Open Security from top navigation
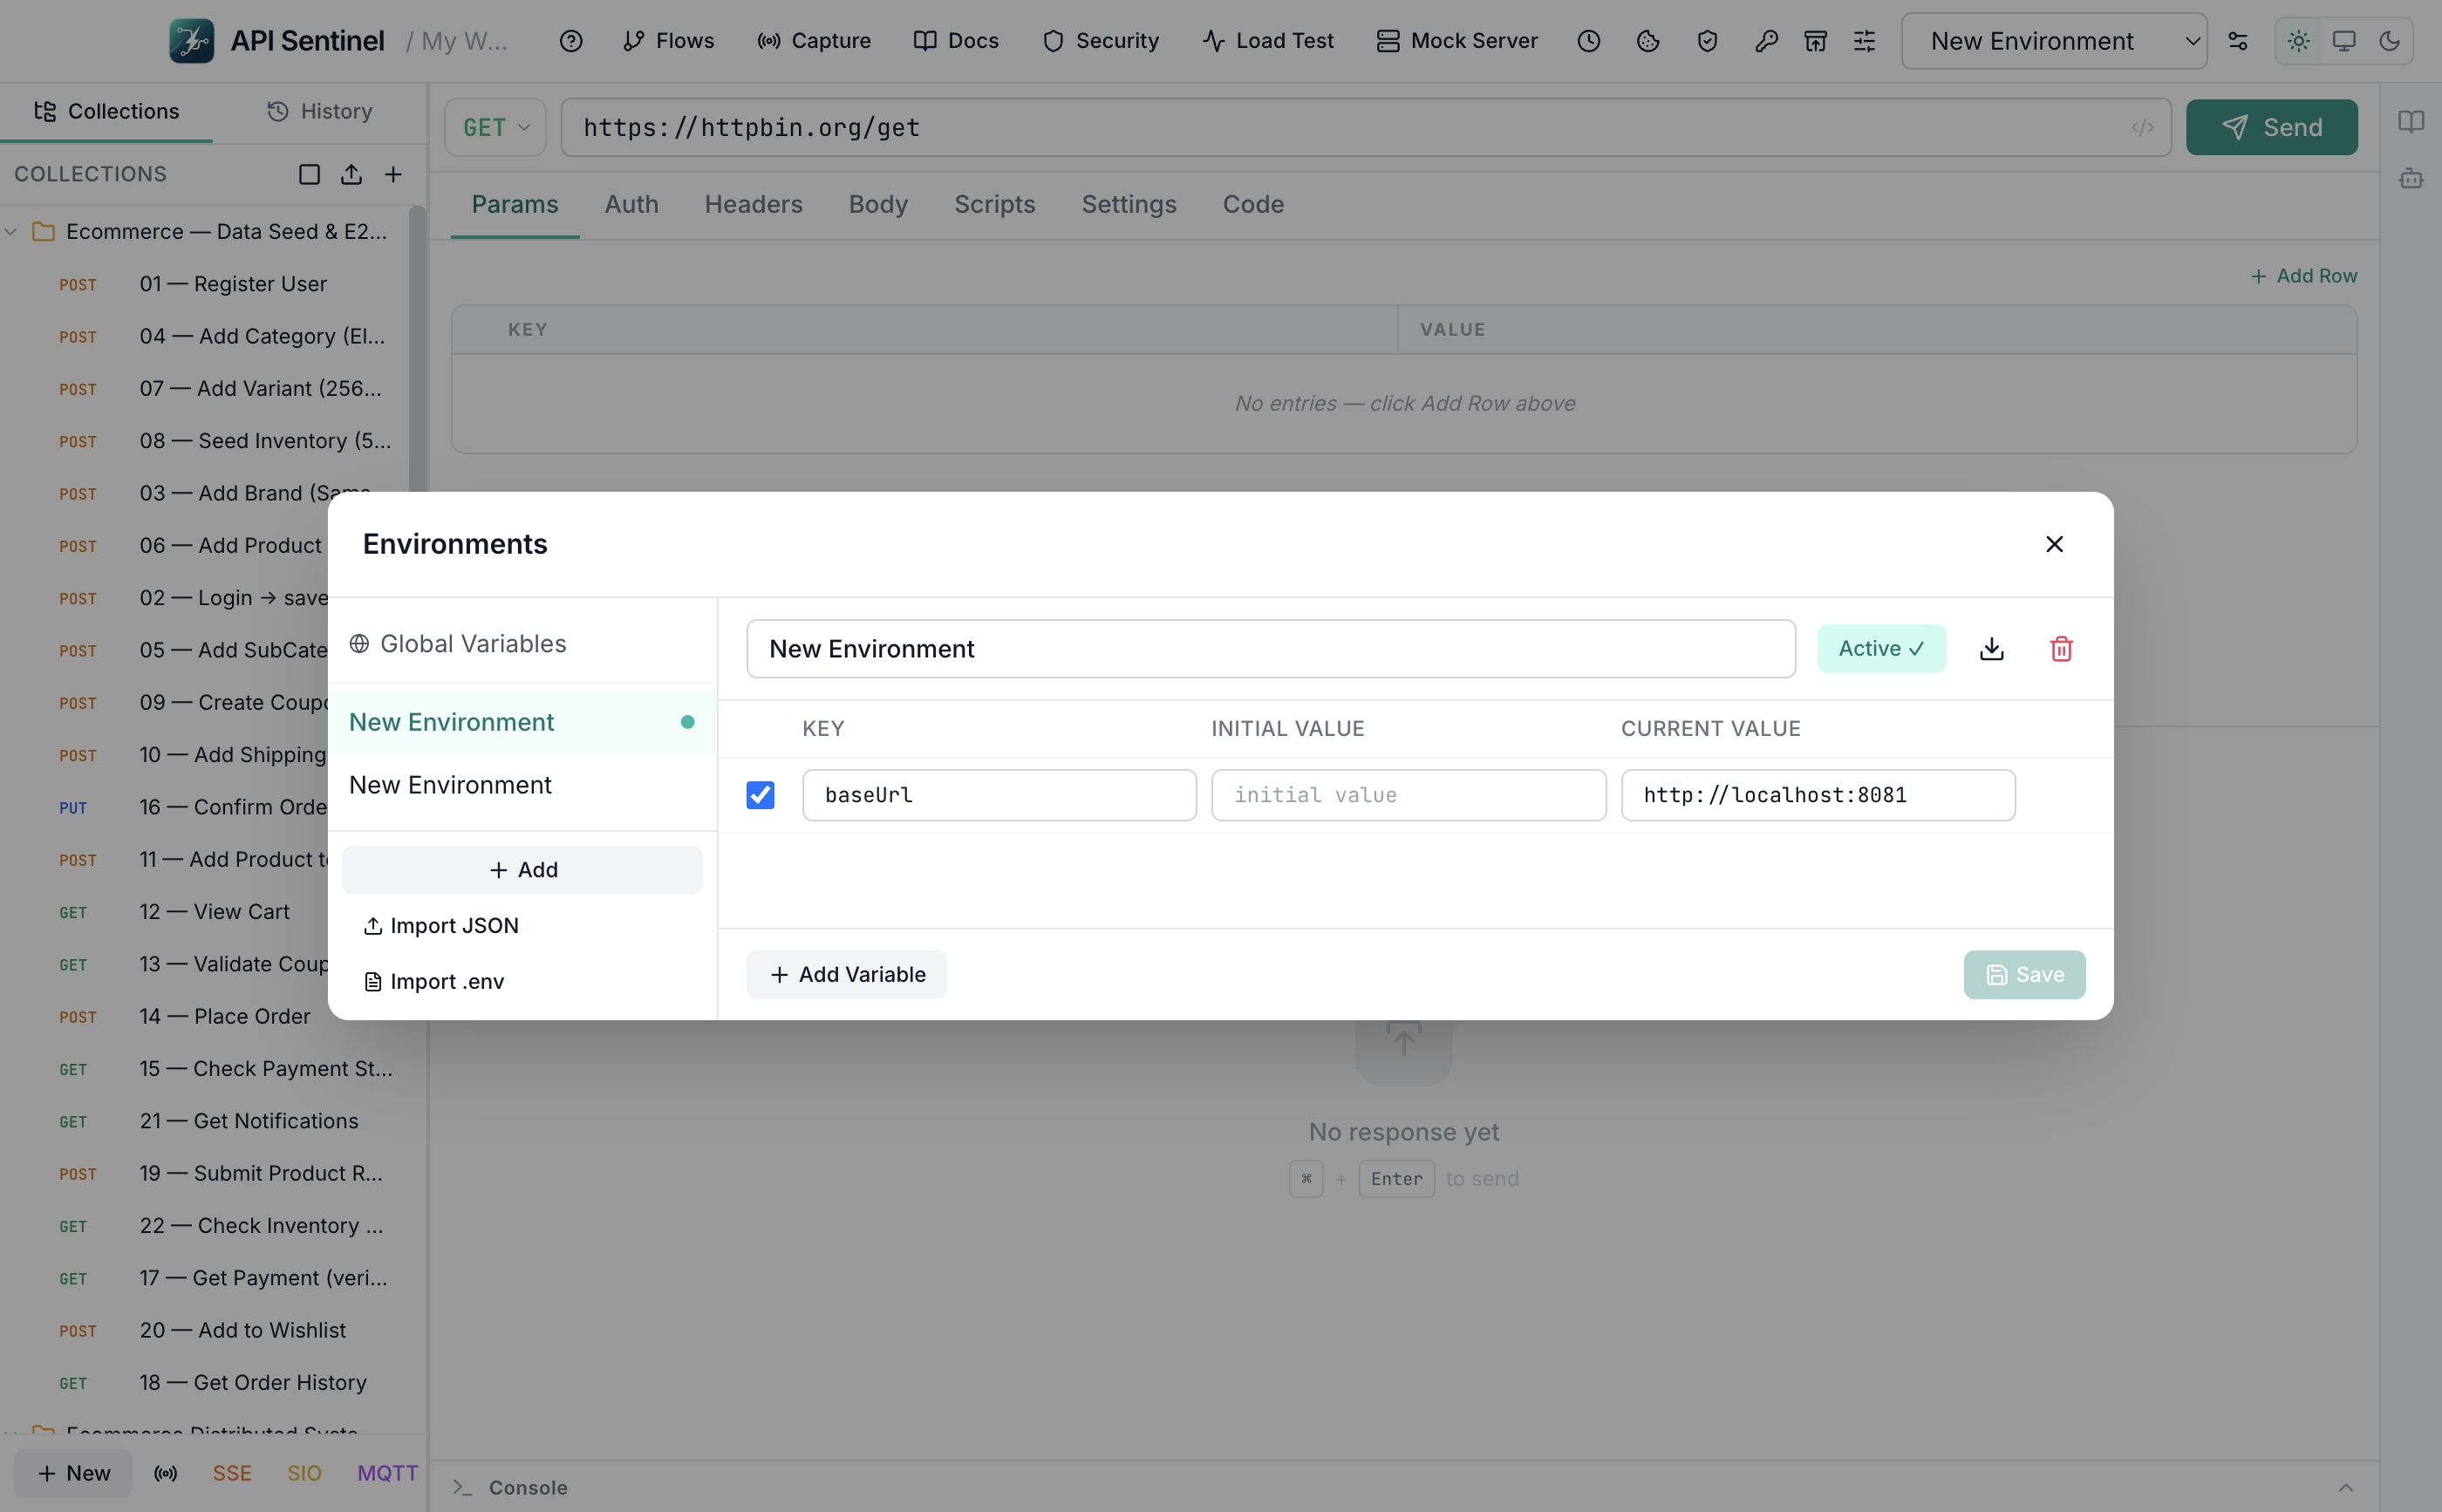 click(1101, 41)
